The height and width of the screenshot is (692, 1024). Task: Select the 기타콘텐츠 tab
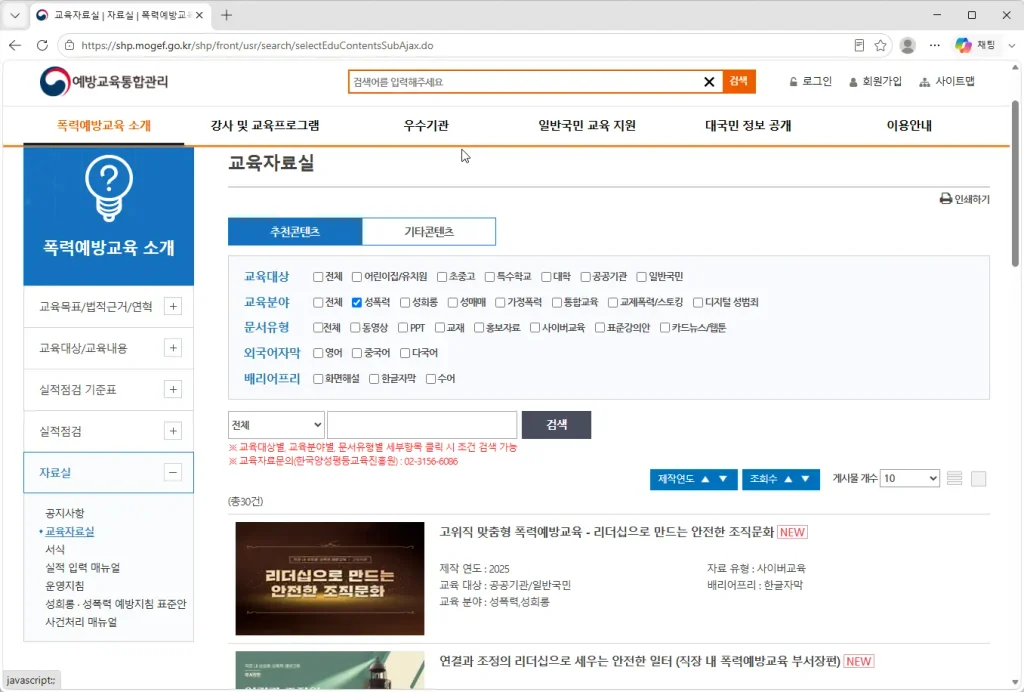point(429,232)
